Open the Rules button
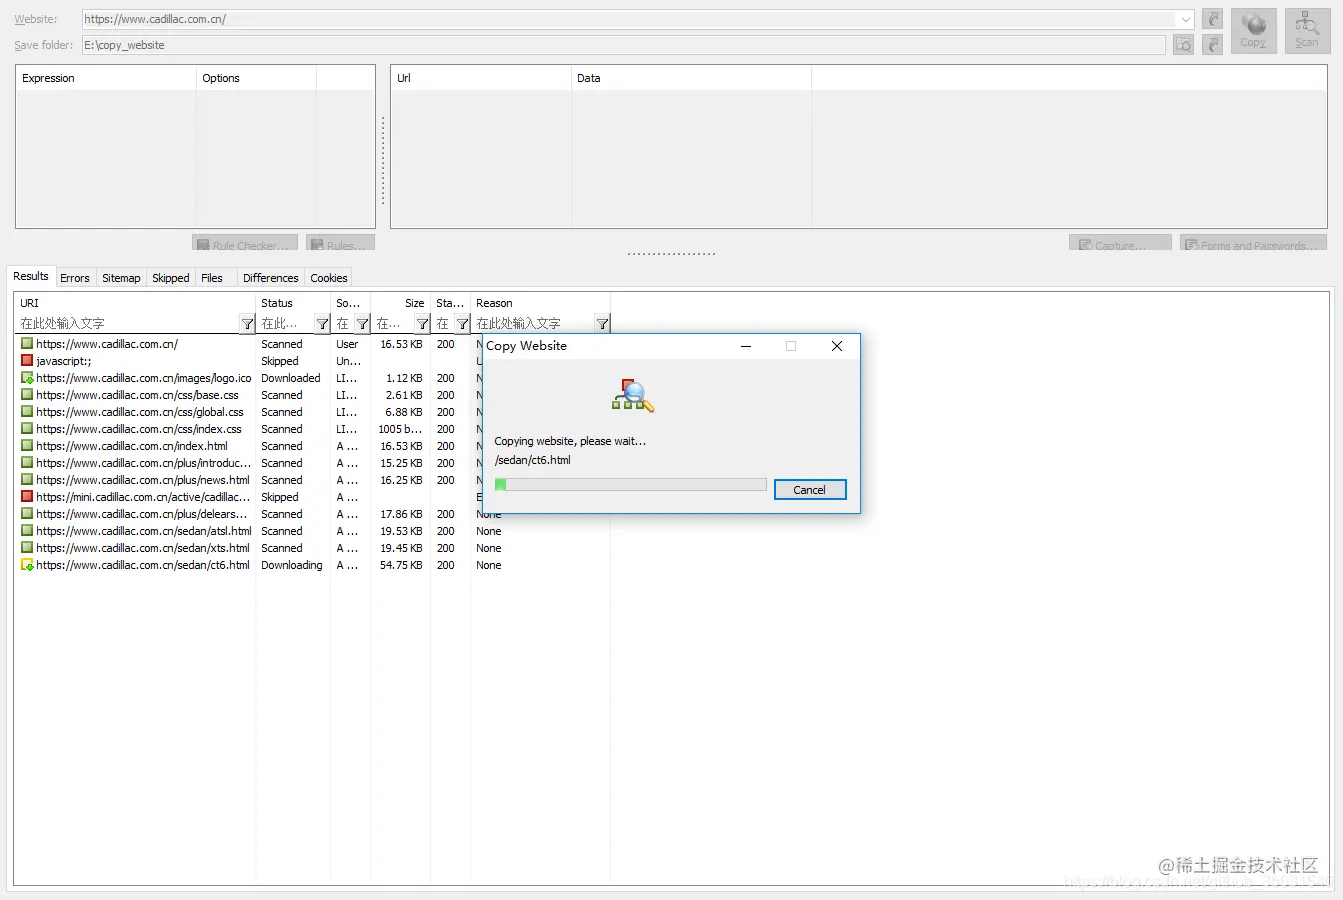1343x900 pixels. click(340, 244)
